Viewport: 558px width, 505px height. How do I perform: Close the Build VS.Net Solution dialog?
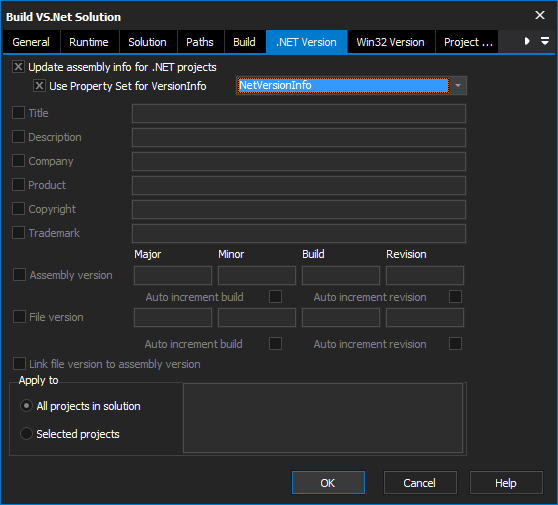[540, 15]
